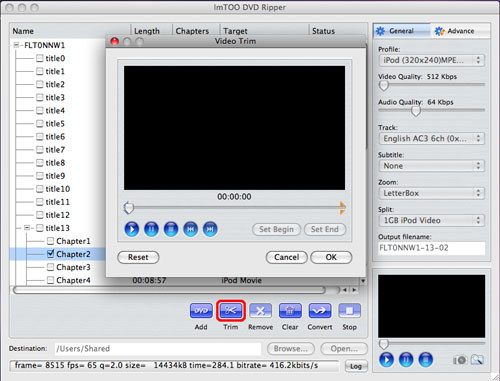This screenshot has height=381, width=500.
Task: Click the Name column header
Action: click(70, 31)
